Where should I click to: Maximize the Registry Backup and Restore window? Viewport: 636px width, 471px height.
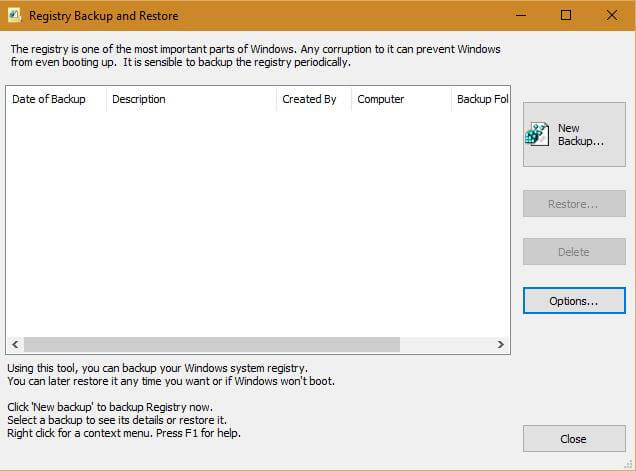pos(566,15)
